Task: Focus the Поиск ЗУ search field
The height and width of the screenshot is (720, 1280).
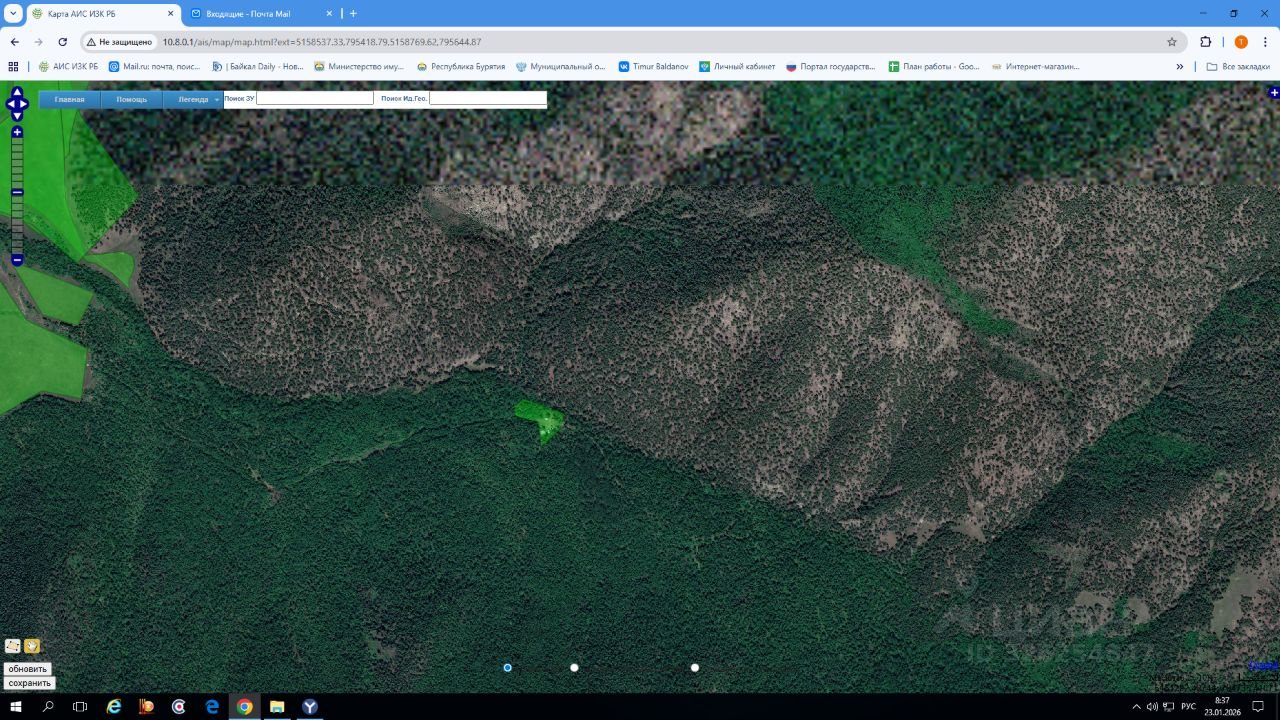Action: pos(315,98)
